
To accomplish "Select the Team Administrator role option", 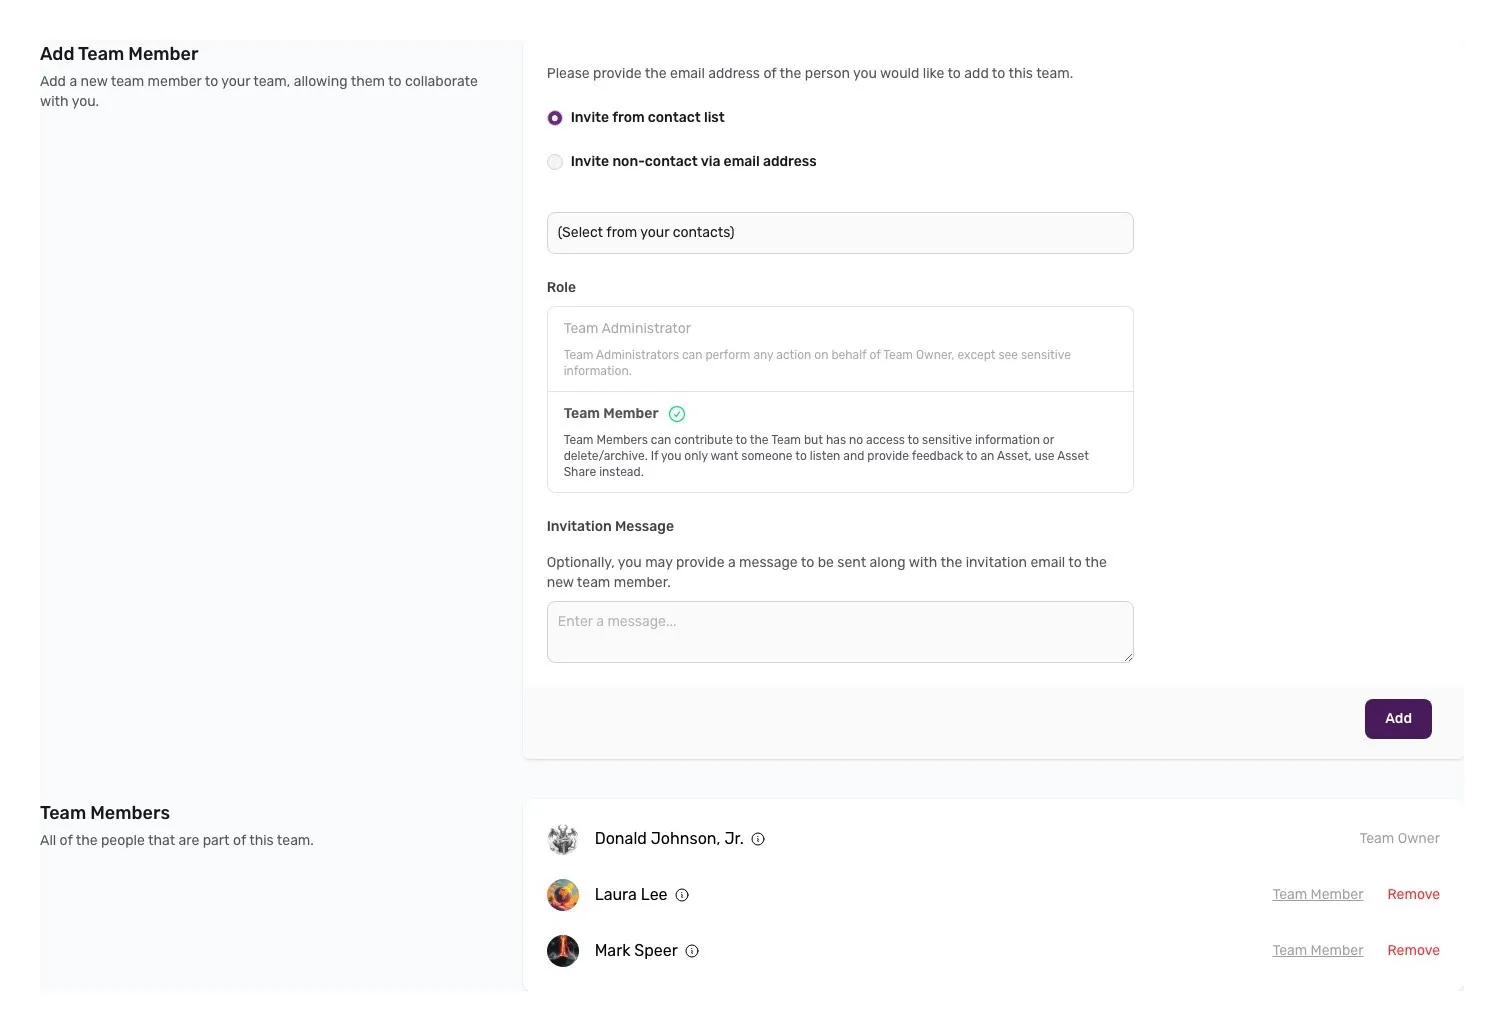I will (839, 348).
